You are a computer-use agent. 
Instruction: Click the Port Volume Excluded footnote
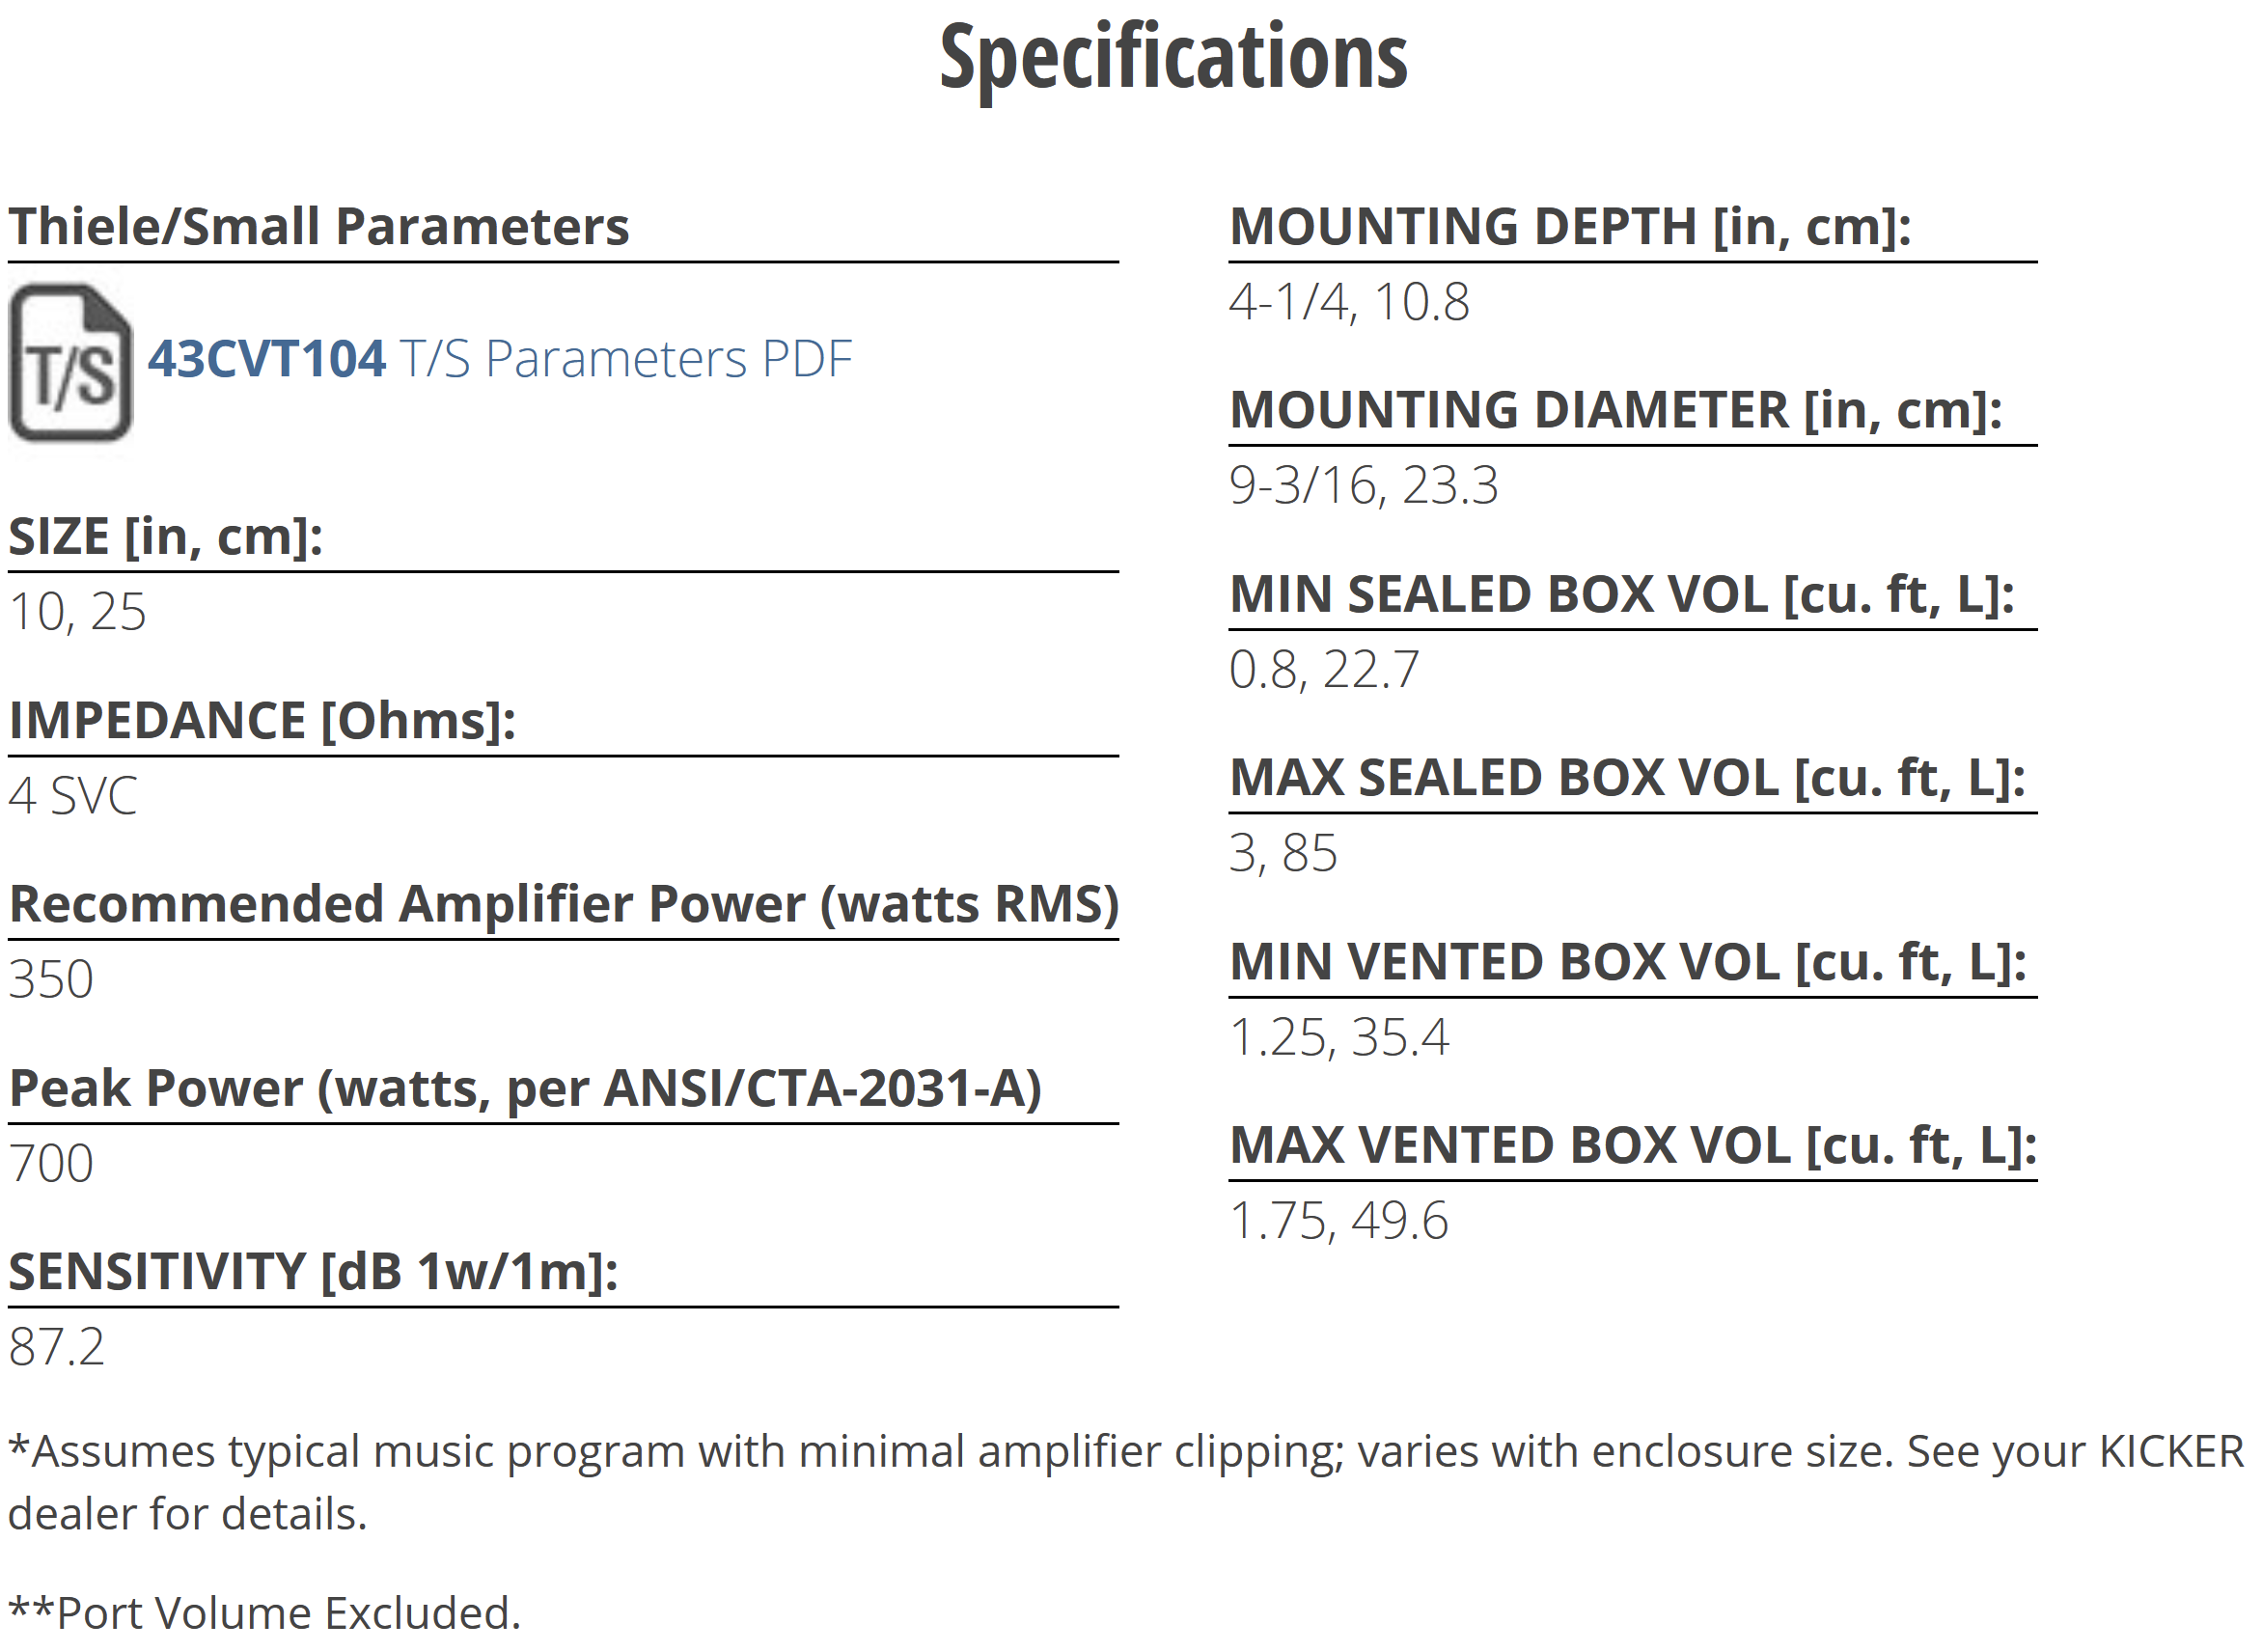tap(265, 1613)
